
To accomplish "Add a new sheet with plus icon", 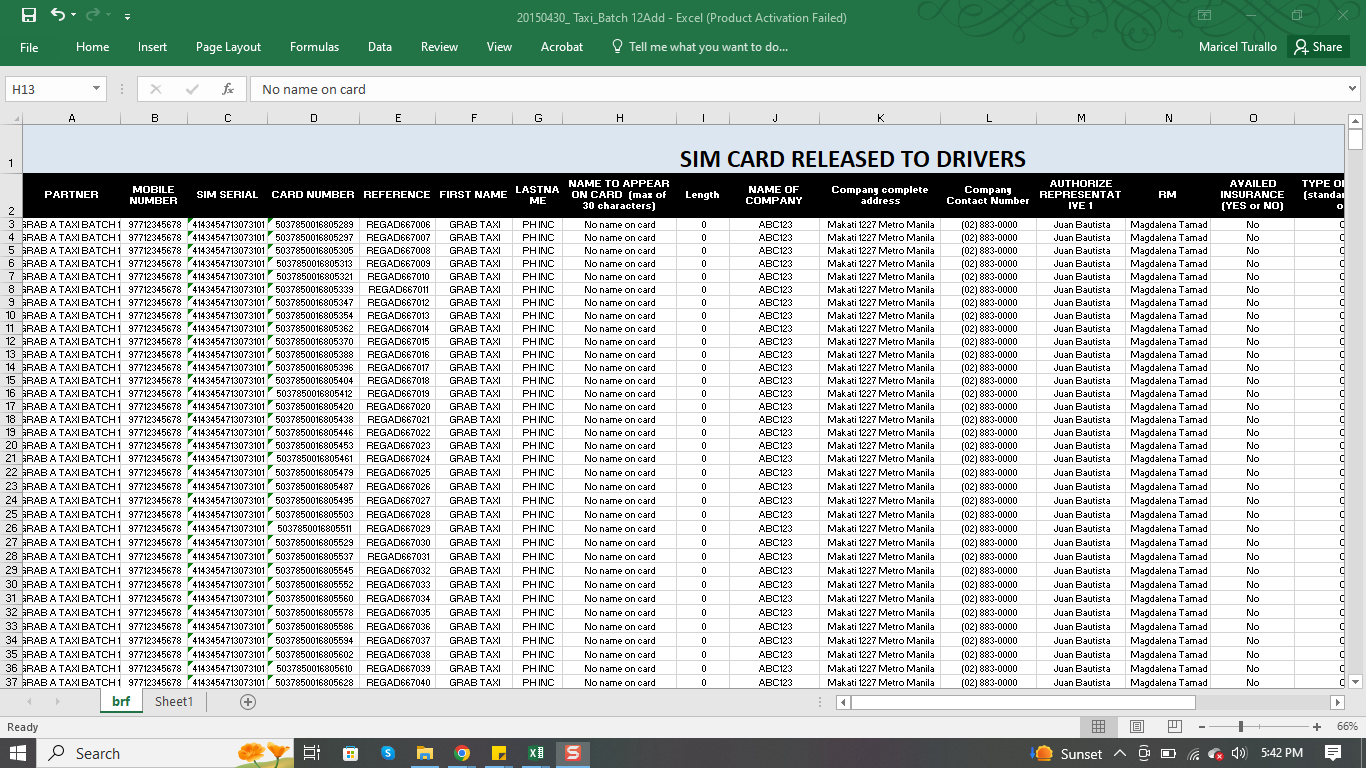I will (248, 702).
